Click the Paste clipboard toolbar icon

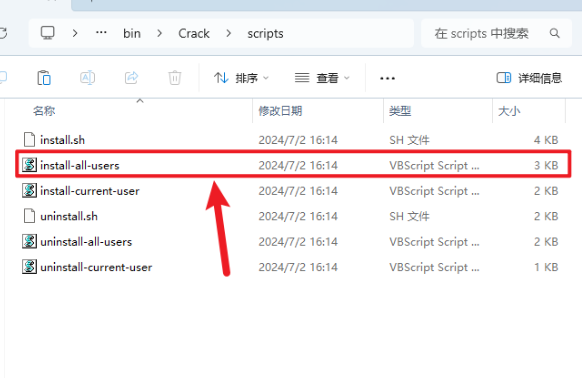[x=44, y=78]
